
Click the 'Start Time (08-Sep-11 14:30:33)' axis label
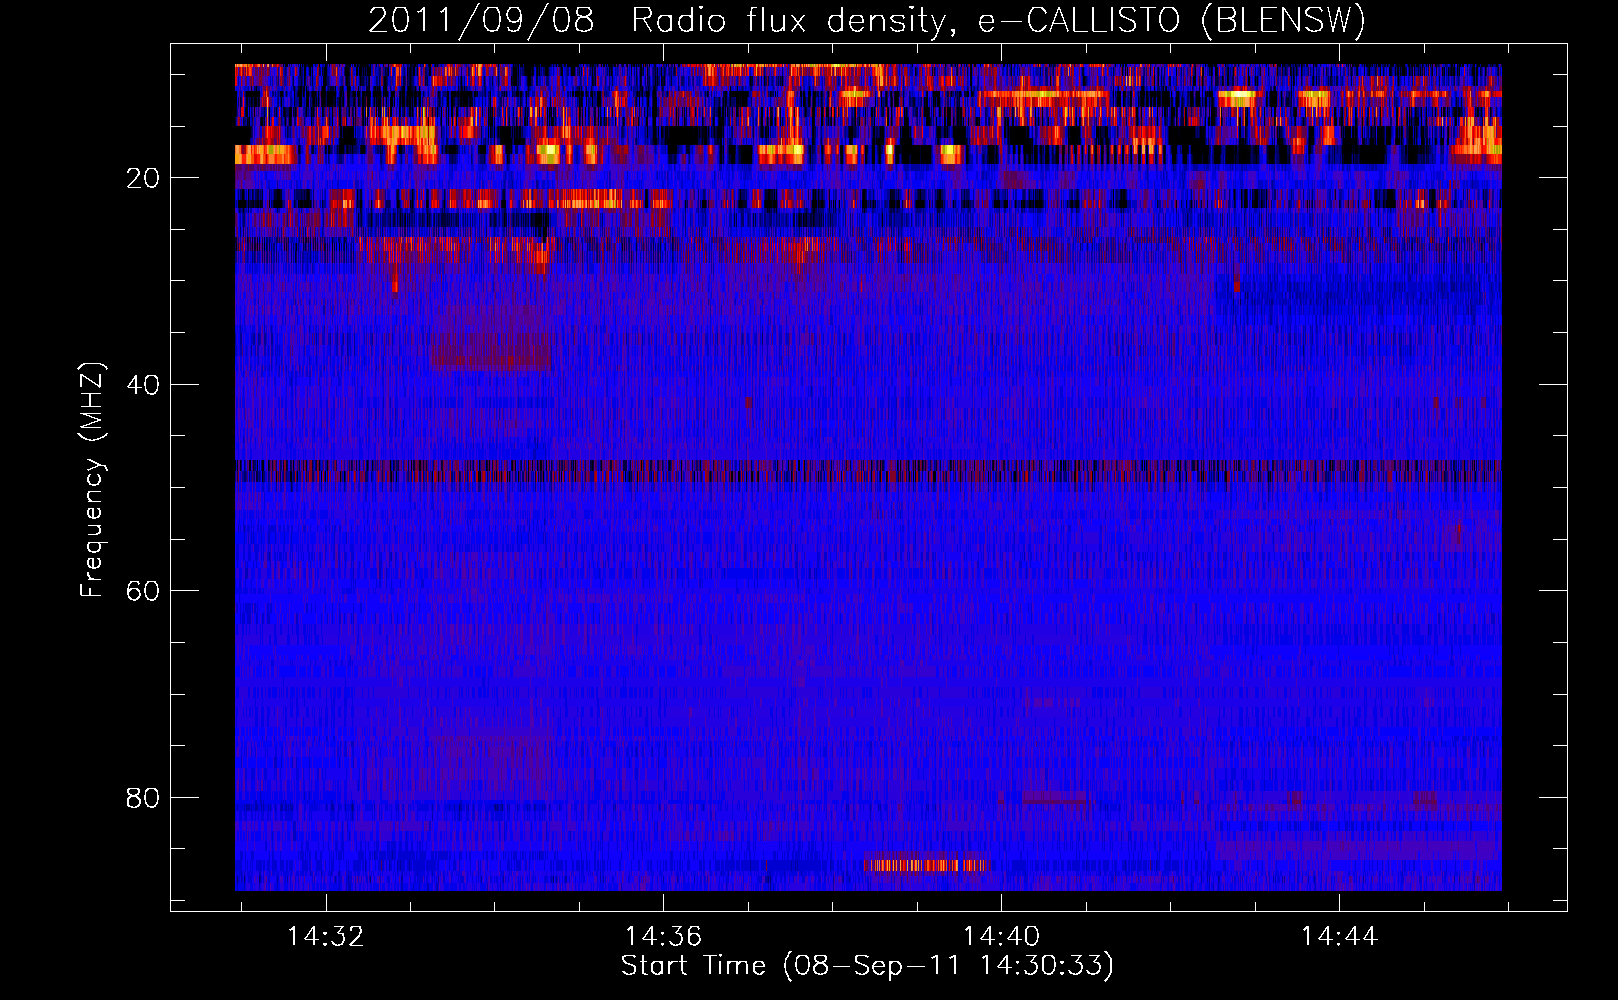tap(867, 966)
